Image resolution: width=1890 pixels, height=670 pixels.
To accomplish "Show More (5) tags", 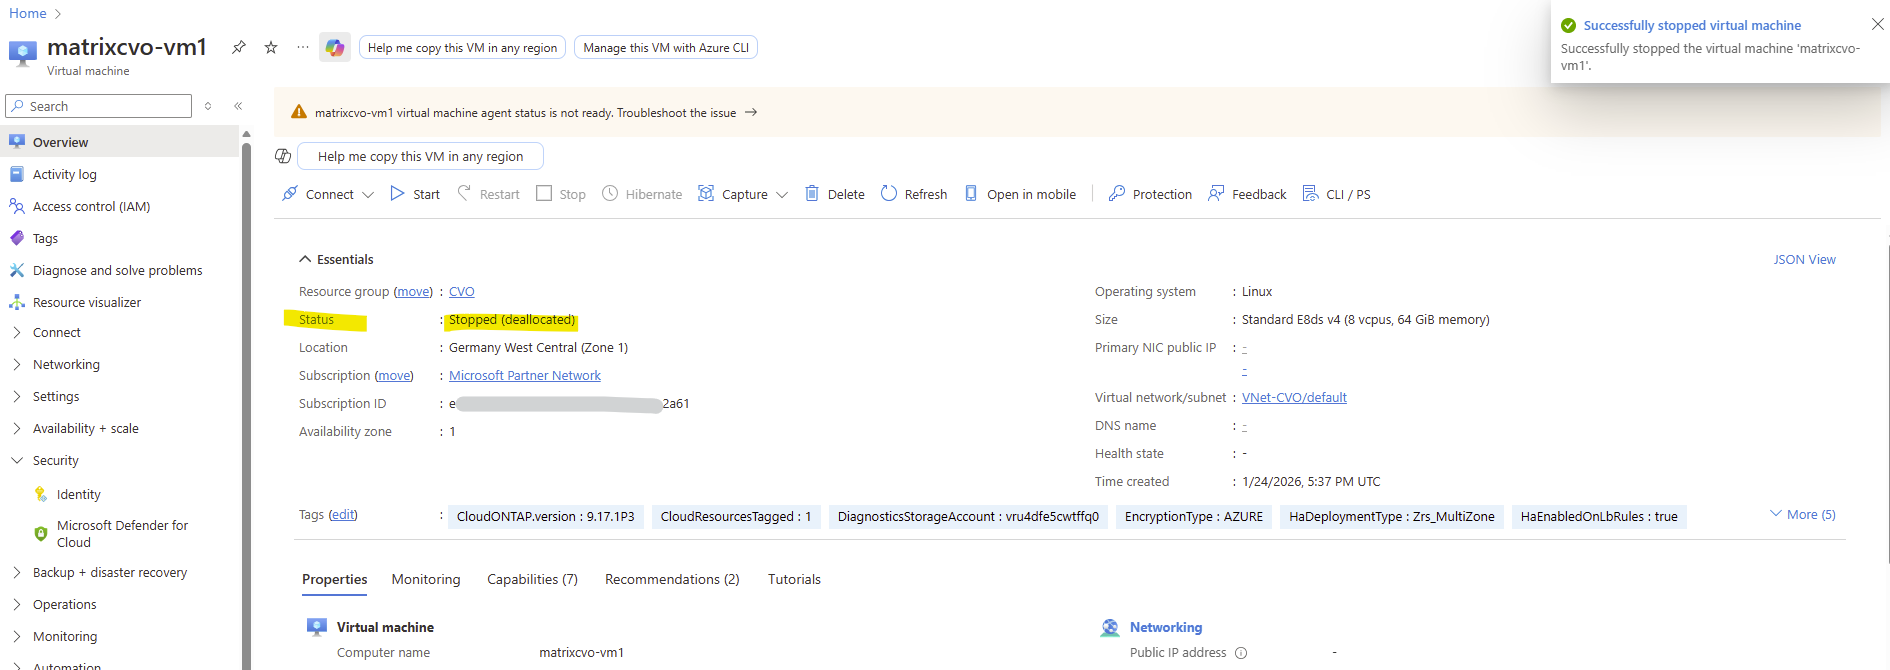I will click(1803, 514).
